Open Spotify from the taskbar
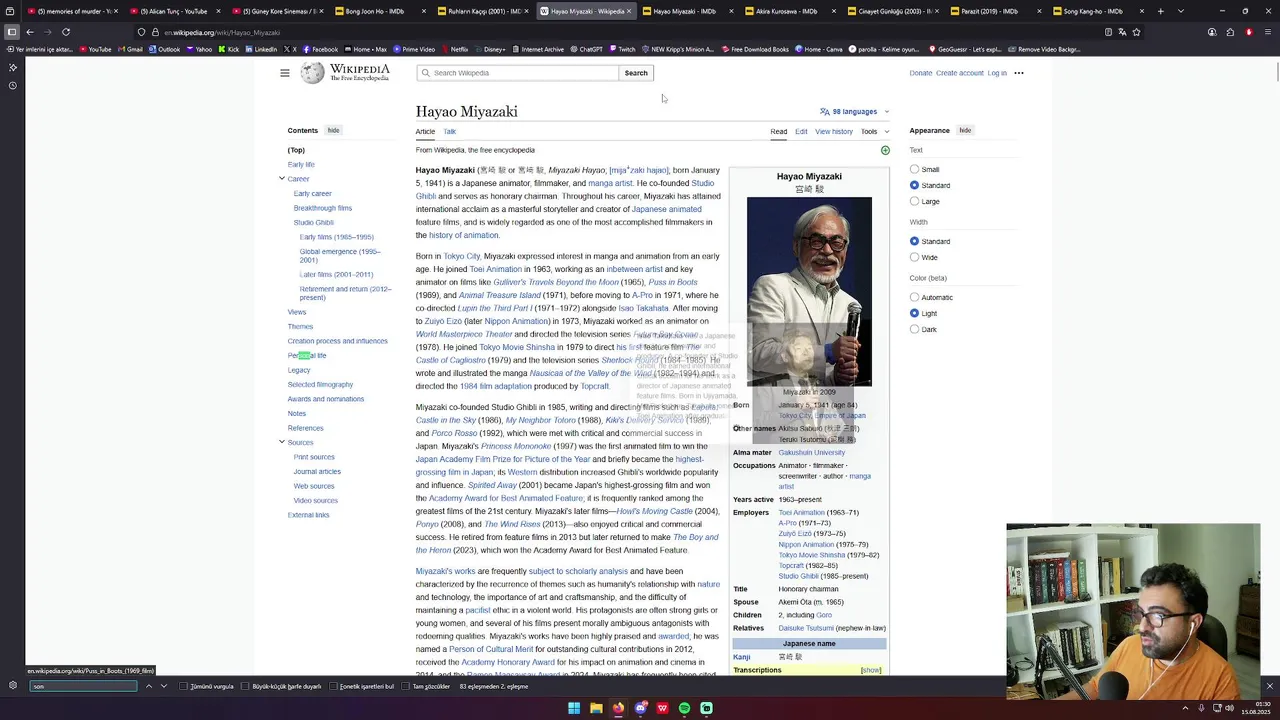The height and width of the screenshot is (720, 1280). [x=684, y=708]
